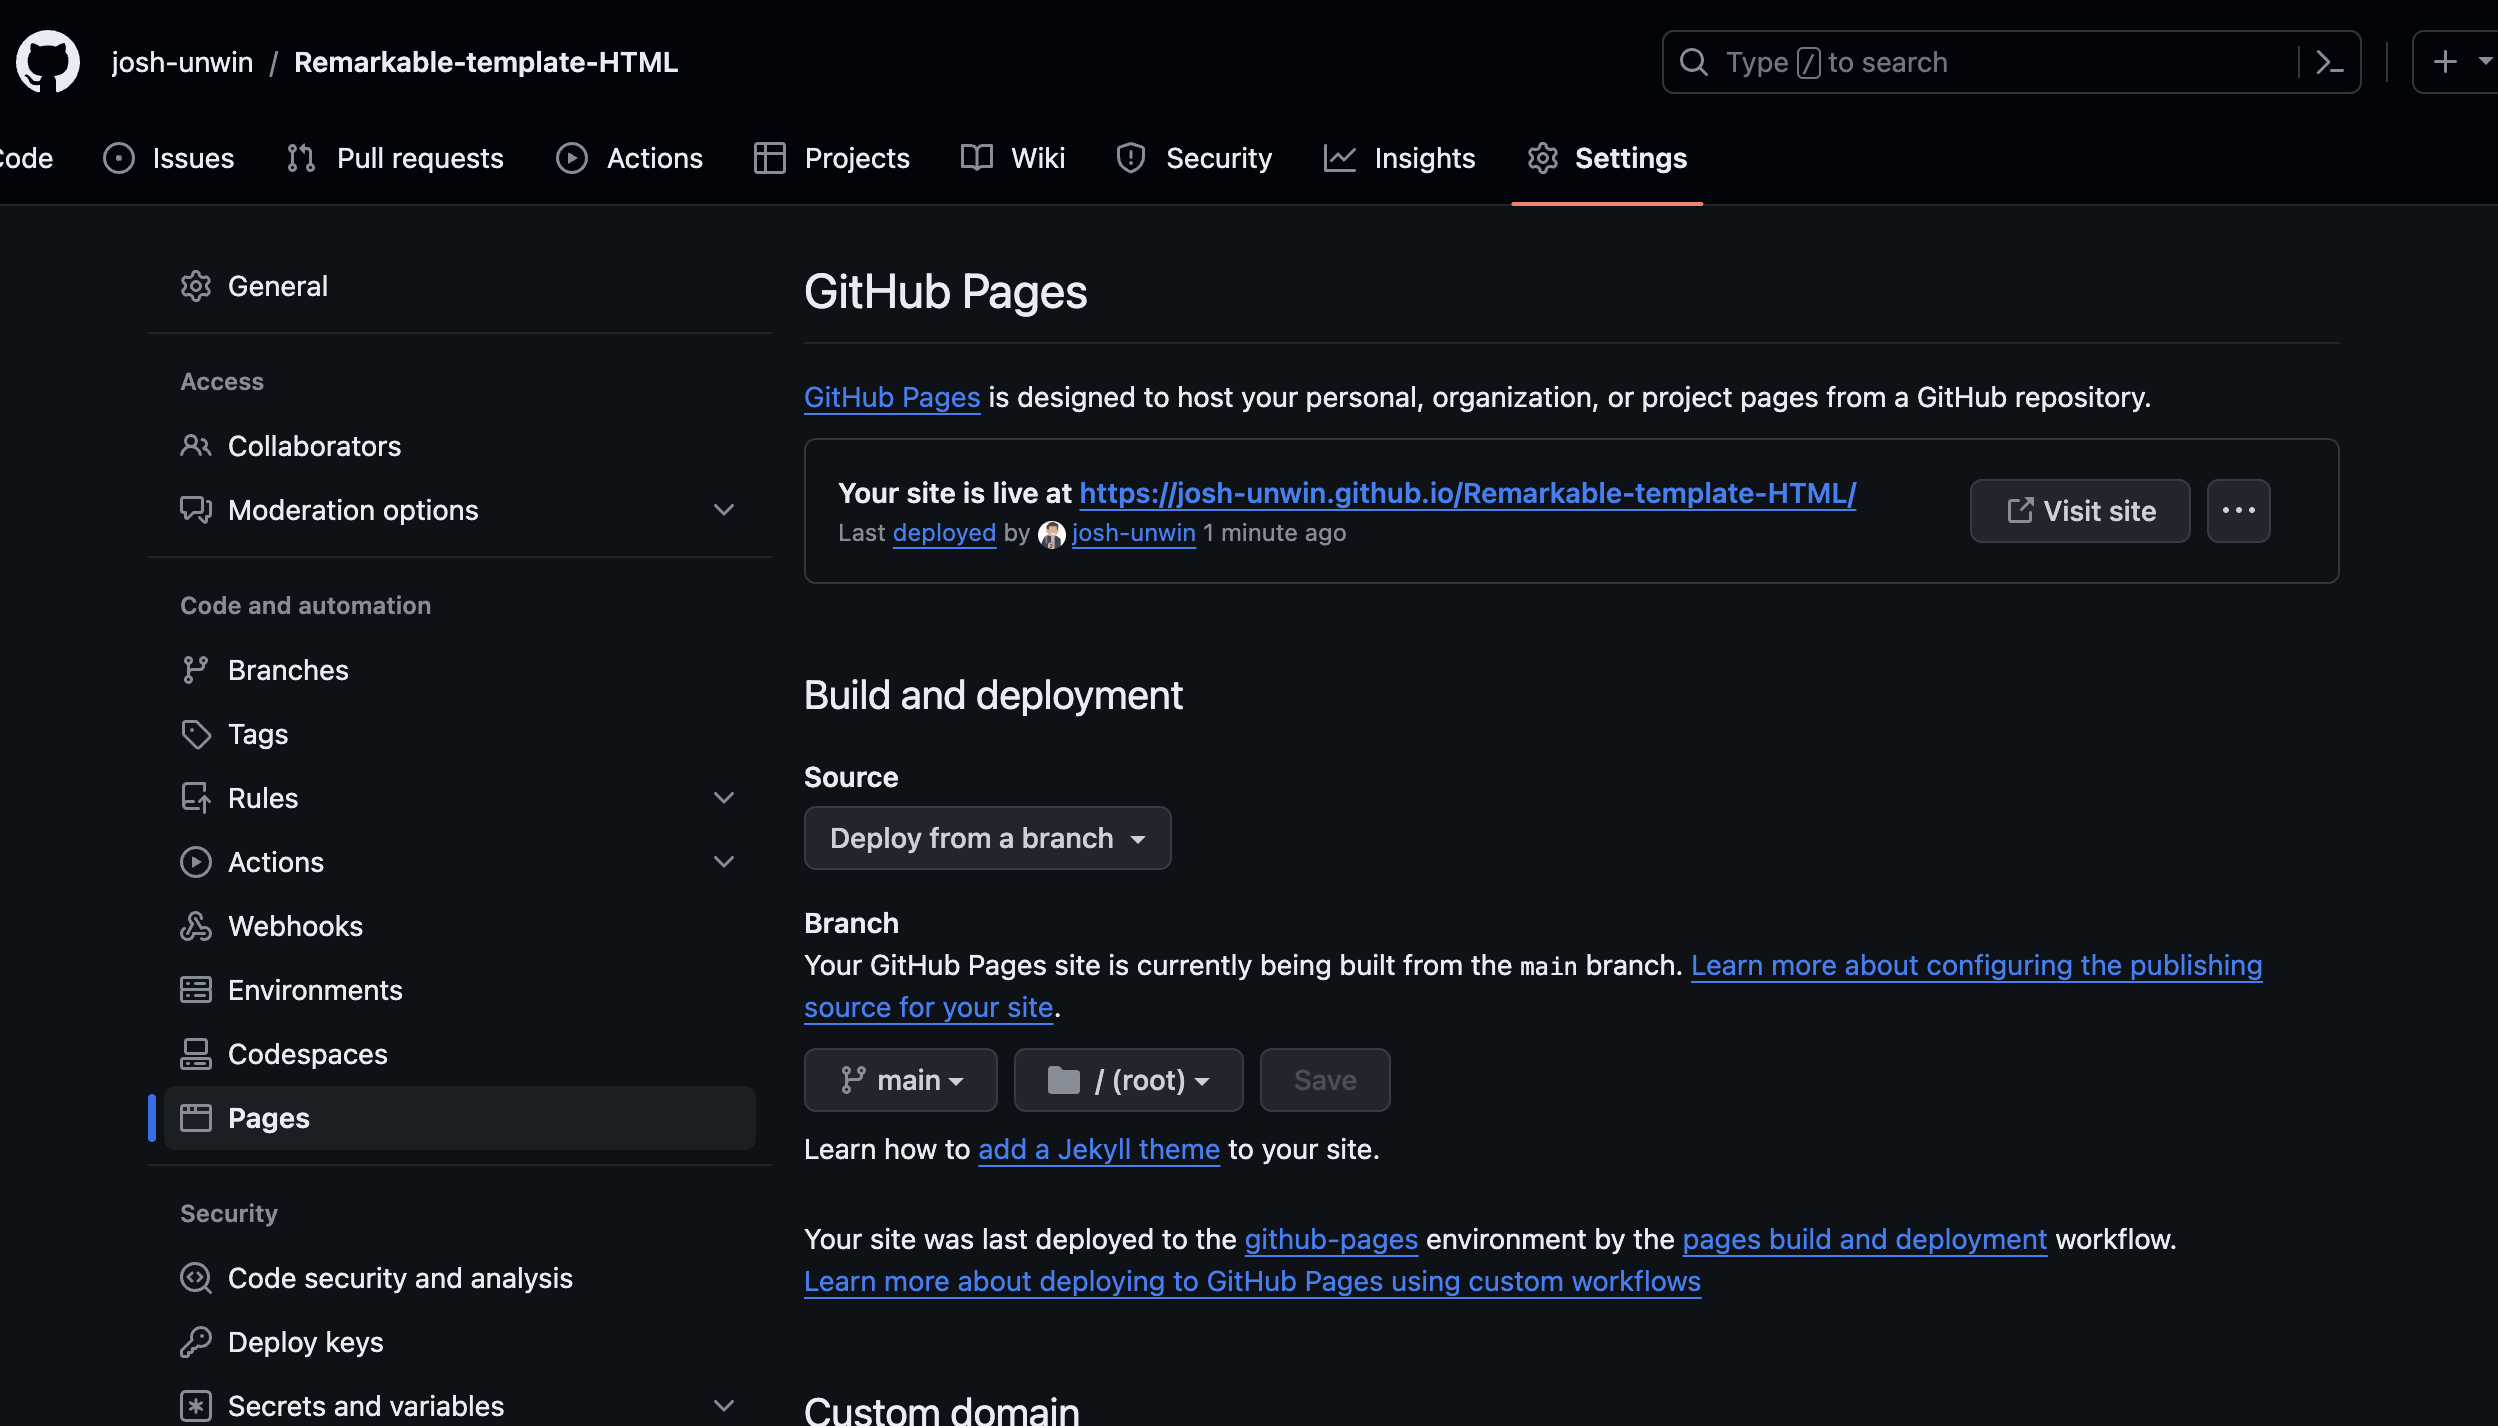Open josh-unwin deployer profile link
This screenshot has width=2498, height=1426.
tap(1133, 533)
